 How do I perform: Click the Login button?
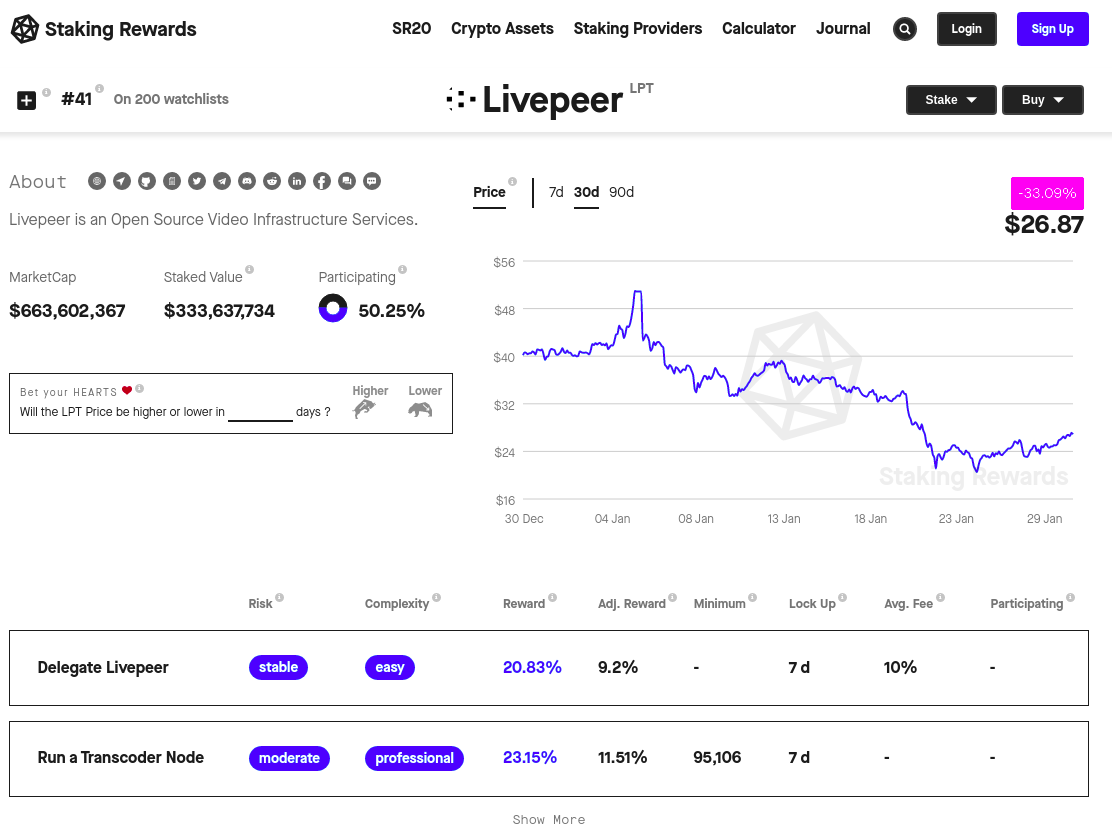[967, 29]
